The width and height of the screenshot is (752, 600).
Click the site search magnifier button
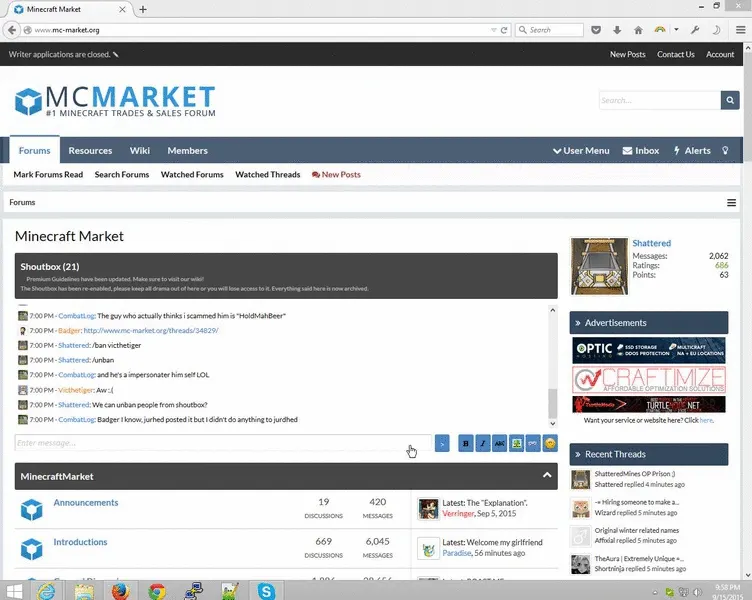click(729, 100)
